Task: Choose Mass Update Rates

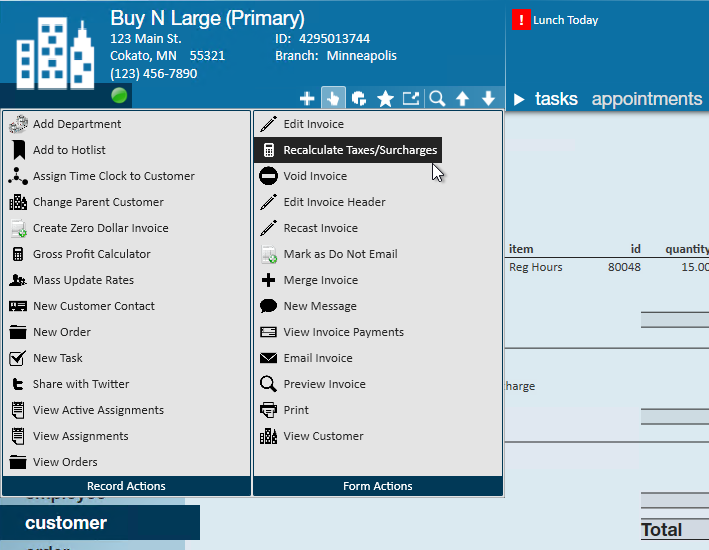Action: [127, 280]
